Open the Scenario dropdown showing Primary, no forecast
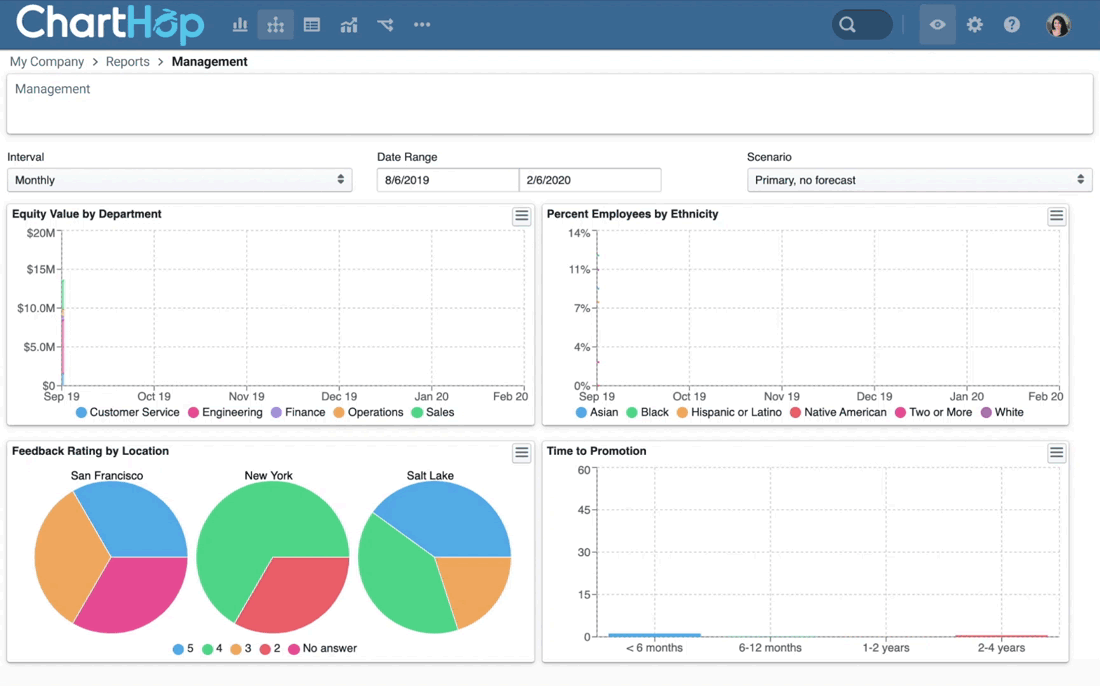1100x686 pixels. [918, 179]
